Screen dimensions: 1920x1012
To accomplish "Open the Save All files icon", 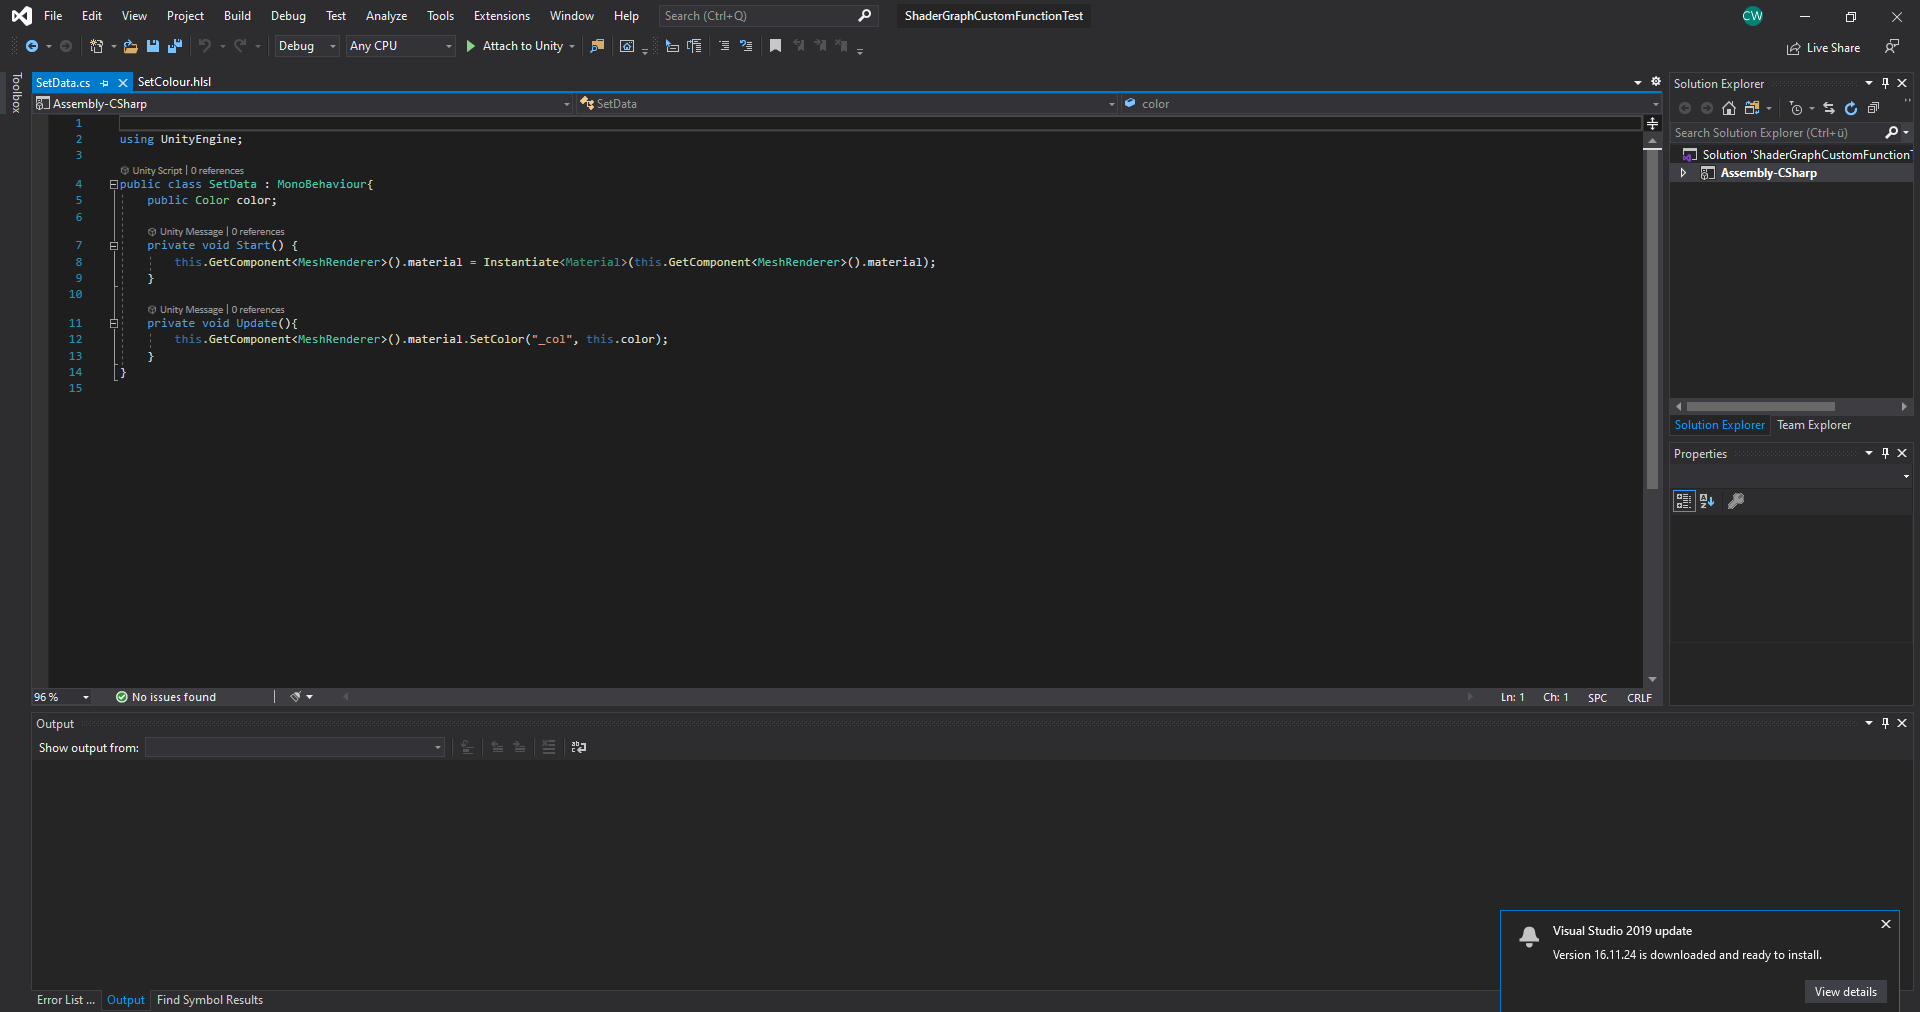I will [175, 46].
